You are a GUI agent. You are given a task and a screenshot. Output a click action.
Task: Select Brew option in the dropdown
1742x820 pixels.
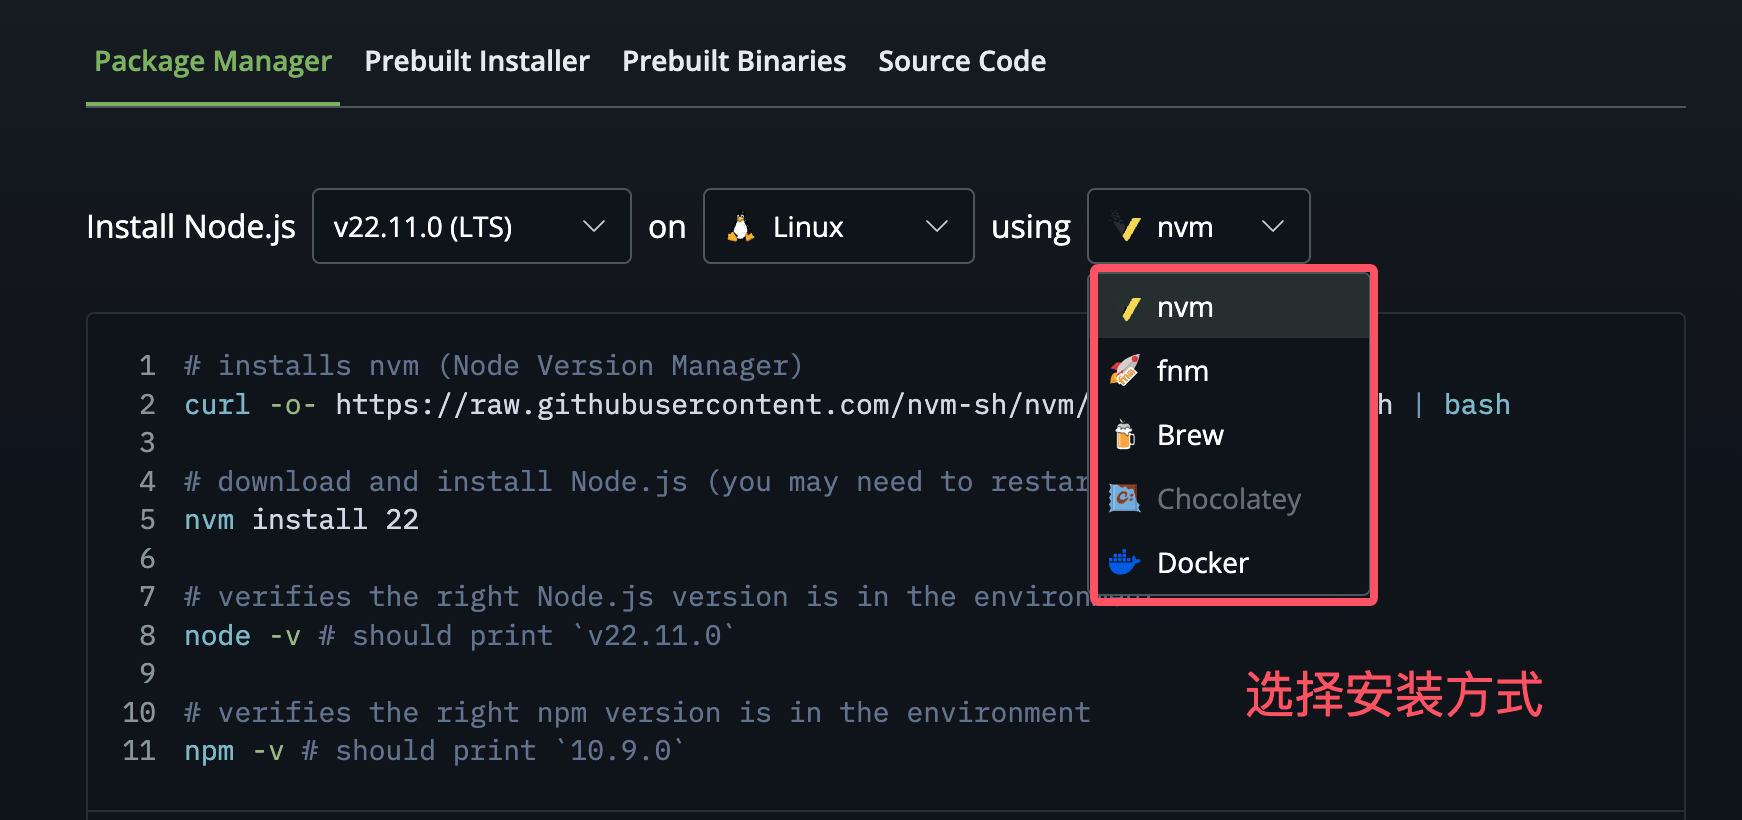pos(1190,435)
